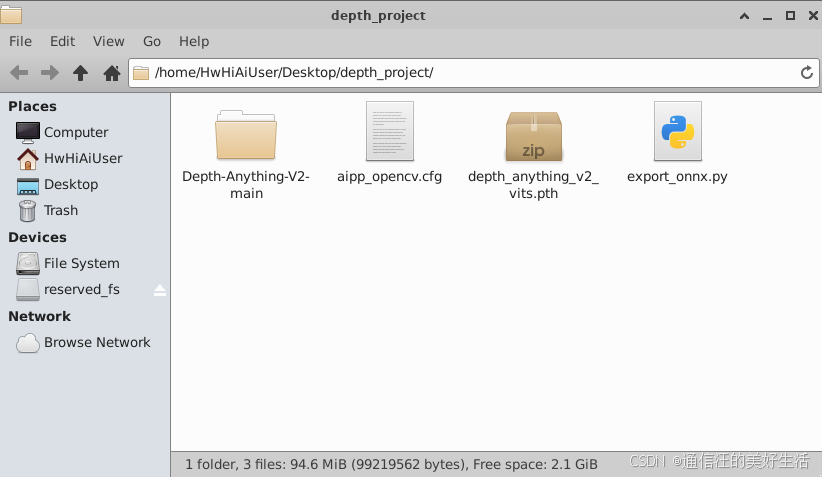822x477 pixels.
Task: Click the depth_anything_v2_vits.pth file name
Action: tap(533, 185)
